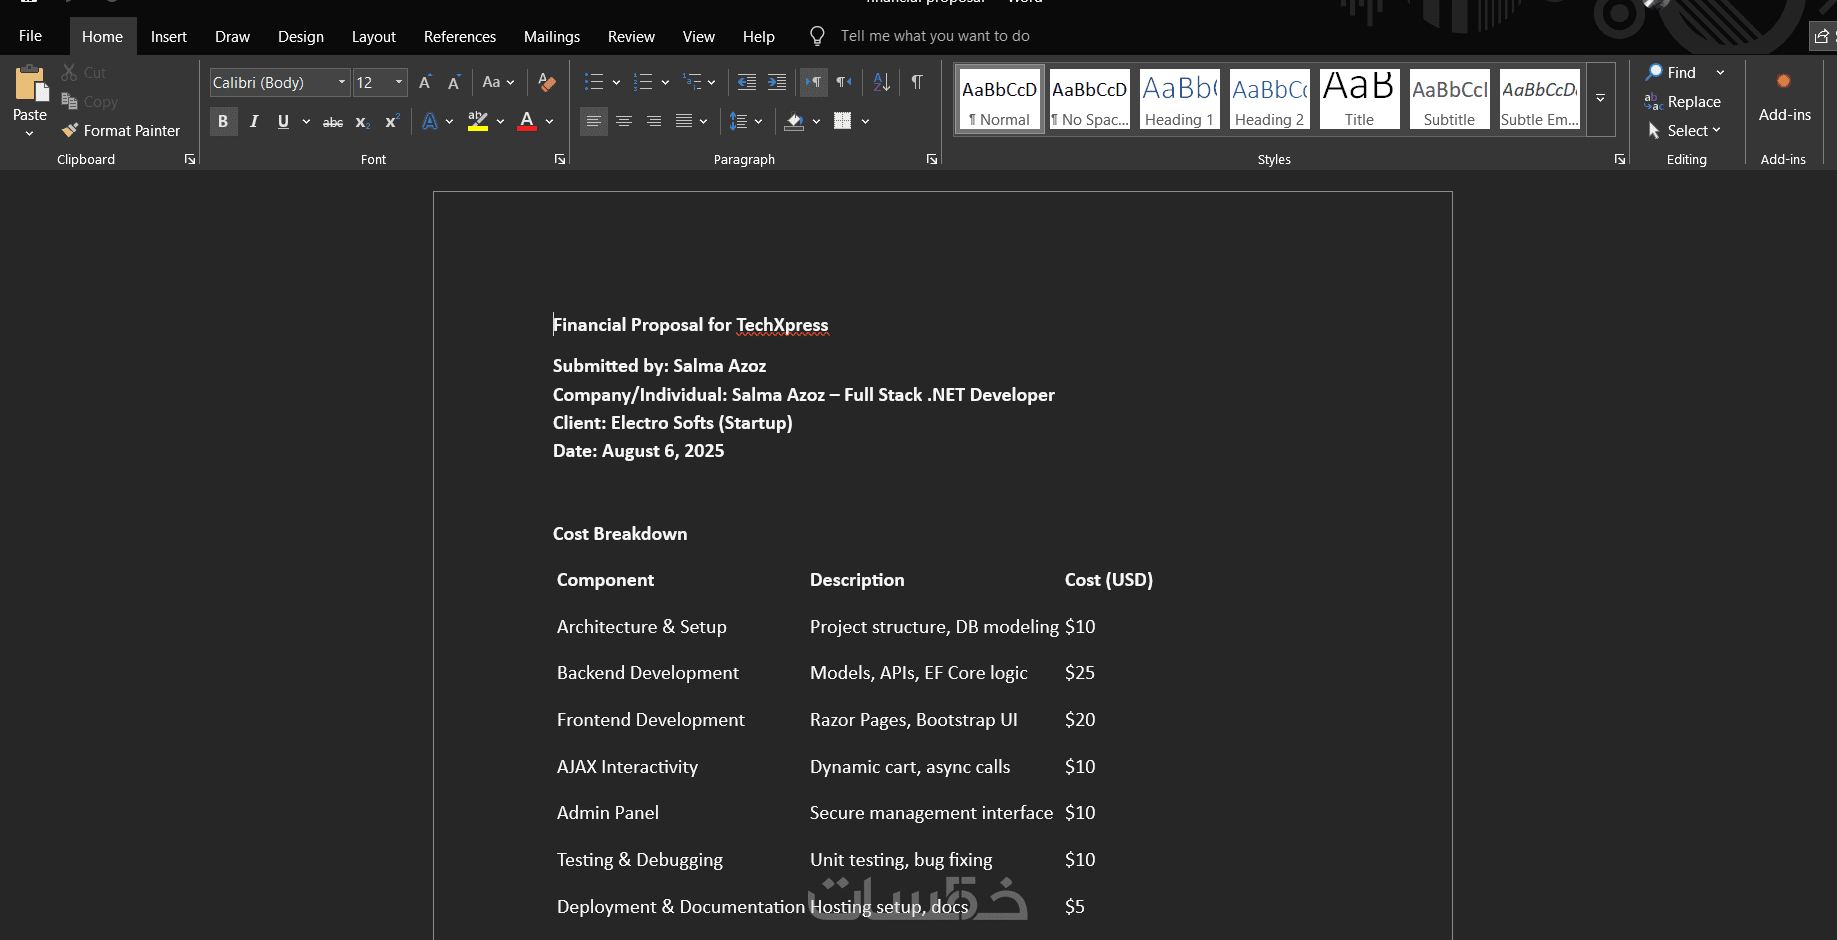The width and height of the screenshot is (1837, 940).
Task: Open the font name dropdown
Action: pos(342,82)
